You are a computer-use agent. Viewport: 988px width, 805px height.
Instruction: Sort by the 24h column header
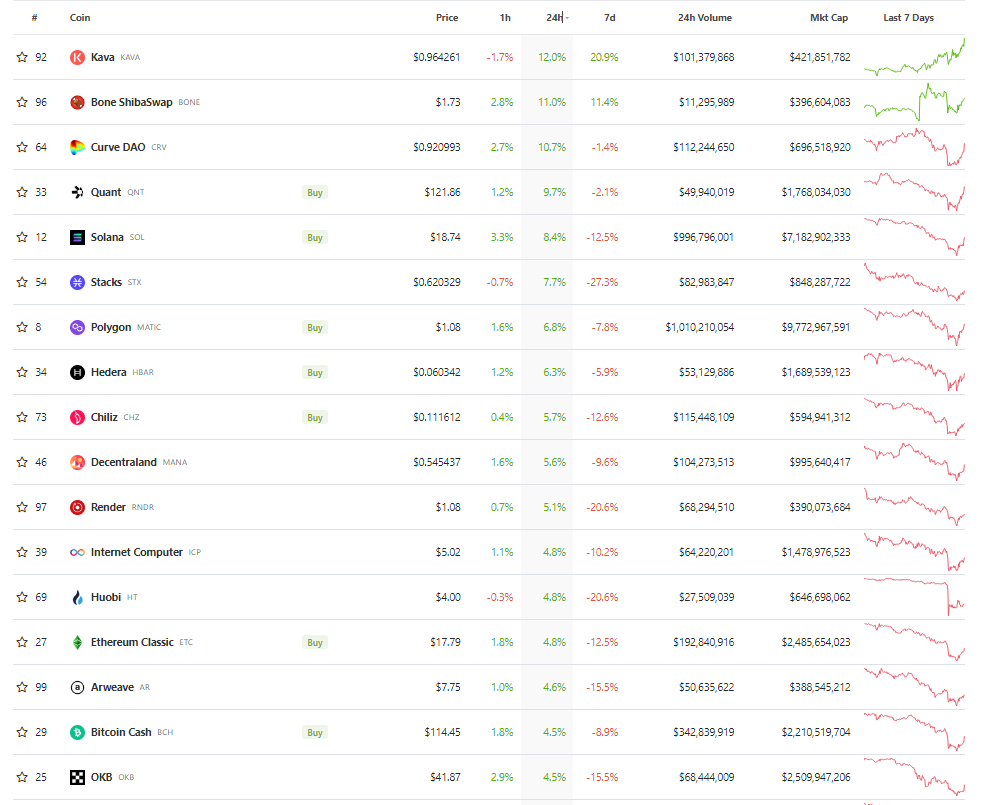(554, 18)
